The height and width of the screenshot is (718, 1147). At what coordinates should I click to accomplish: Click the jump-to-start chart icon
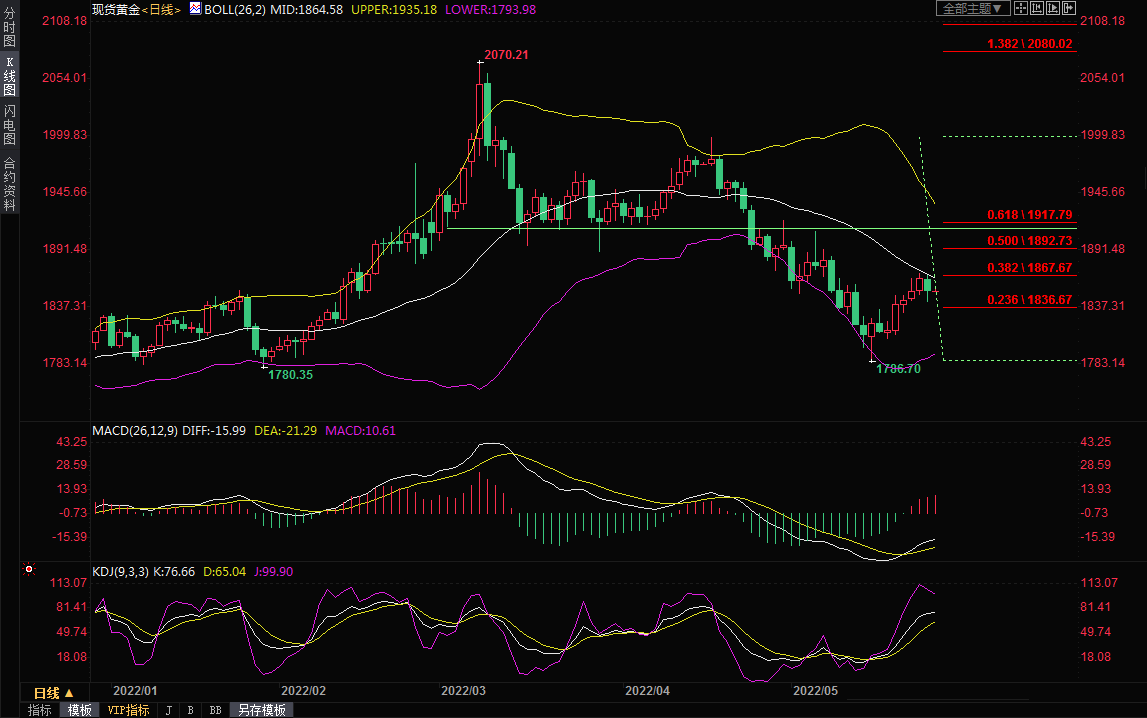(1039, 8)
